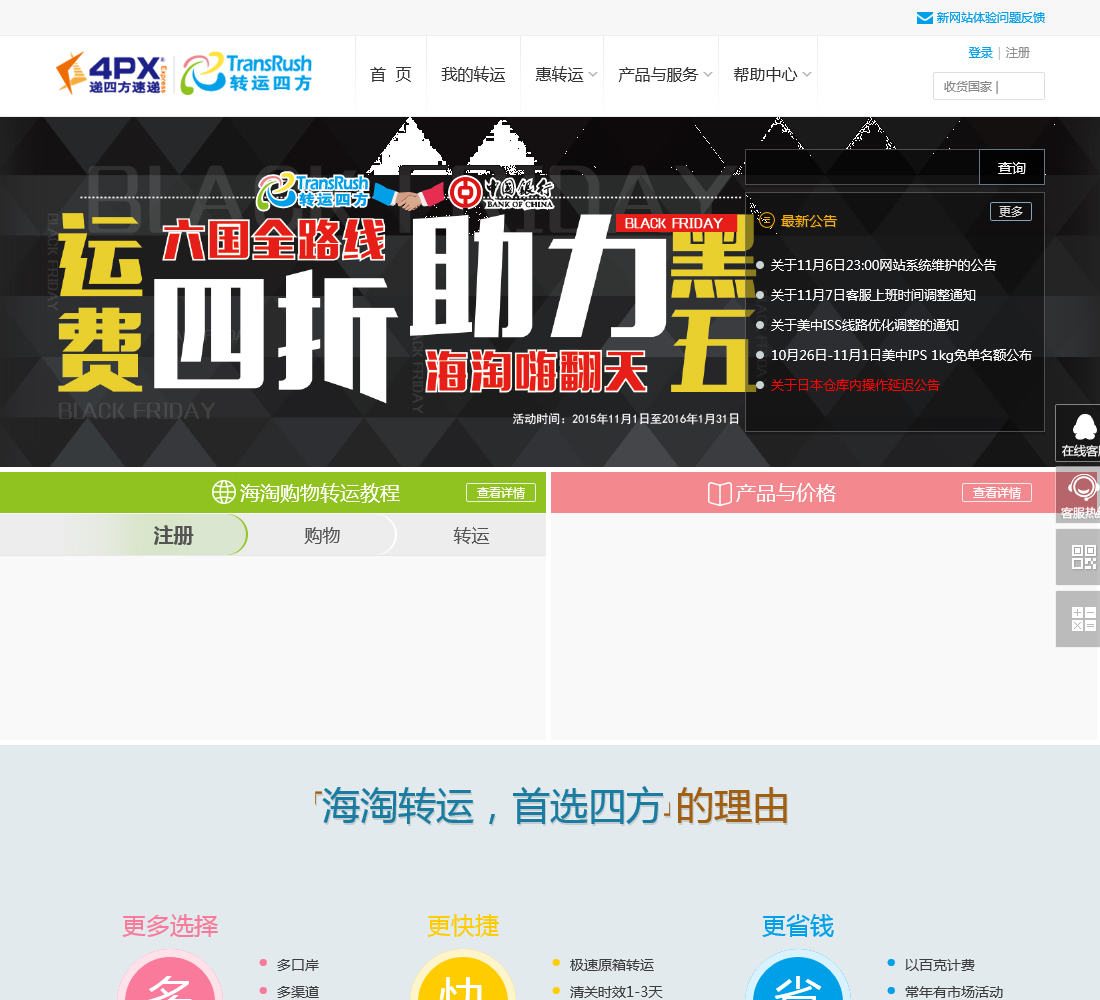Open red 关于日本仓库内操作延迟公告 link

tap(854, 385)
